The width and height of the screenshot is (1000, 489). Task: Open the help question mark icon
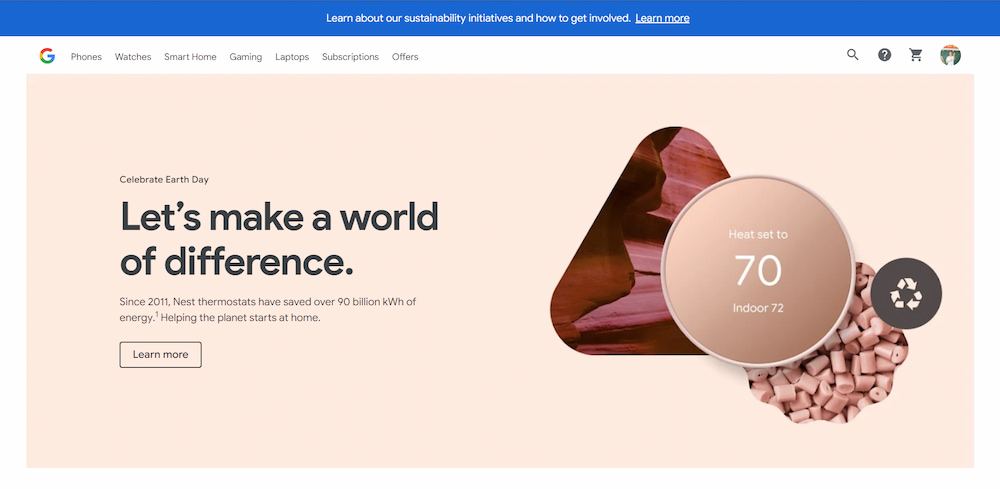click(885, 55)
